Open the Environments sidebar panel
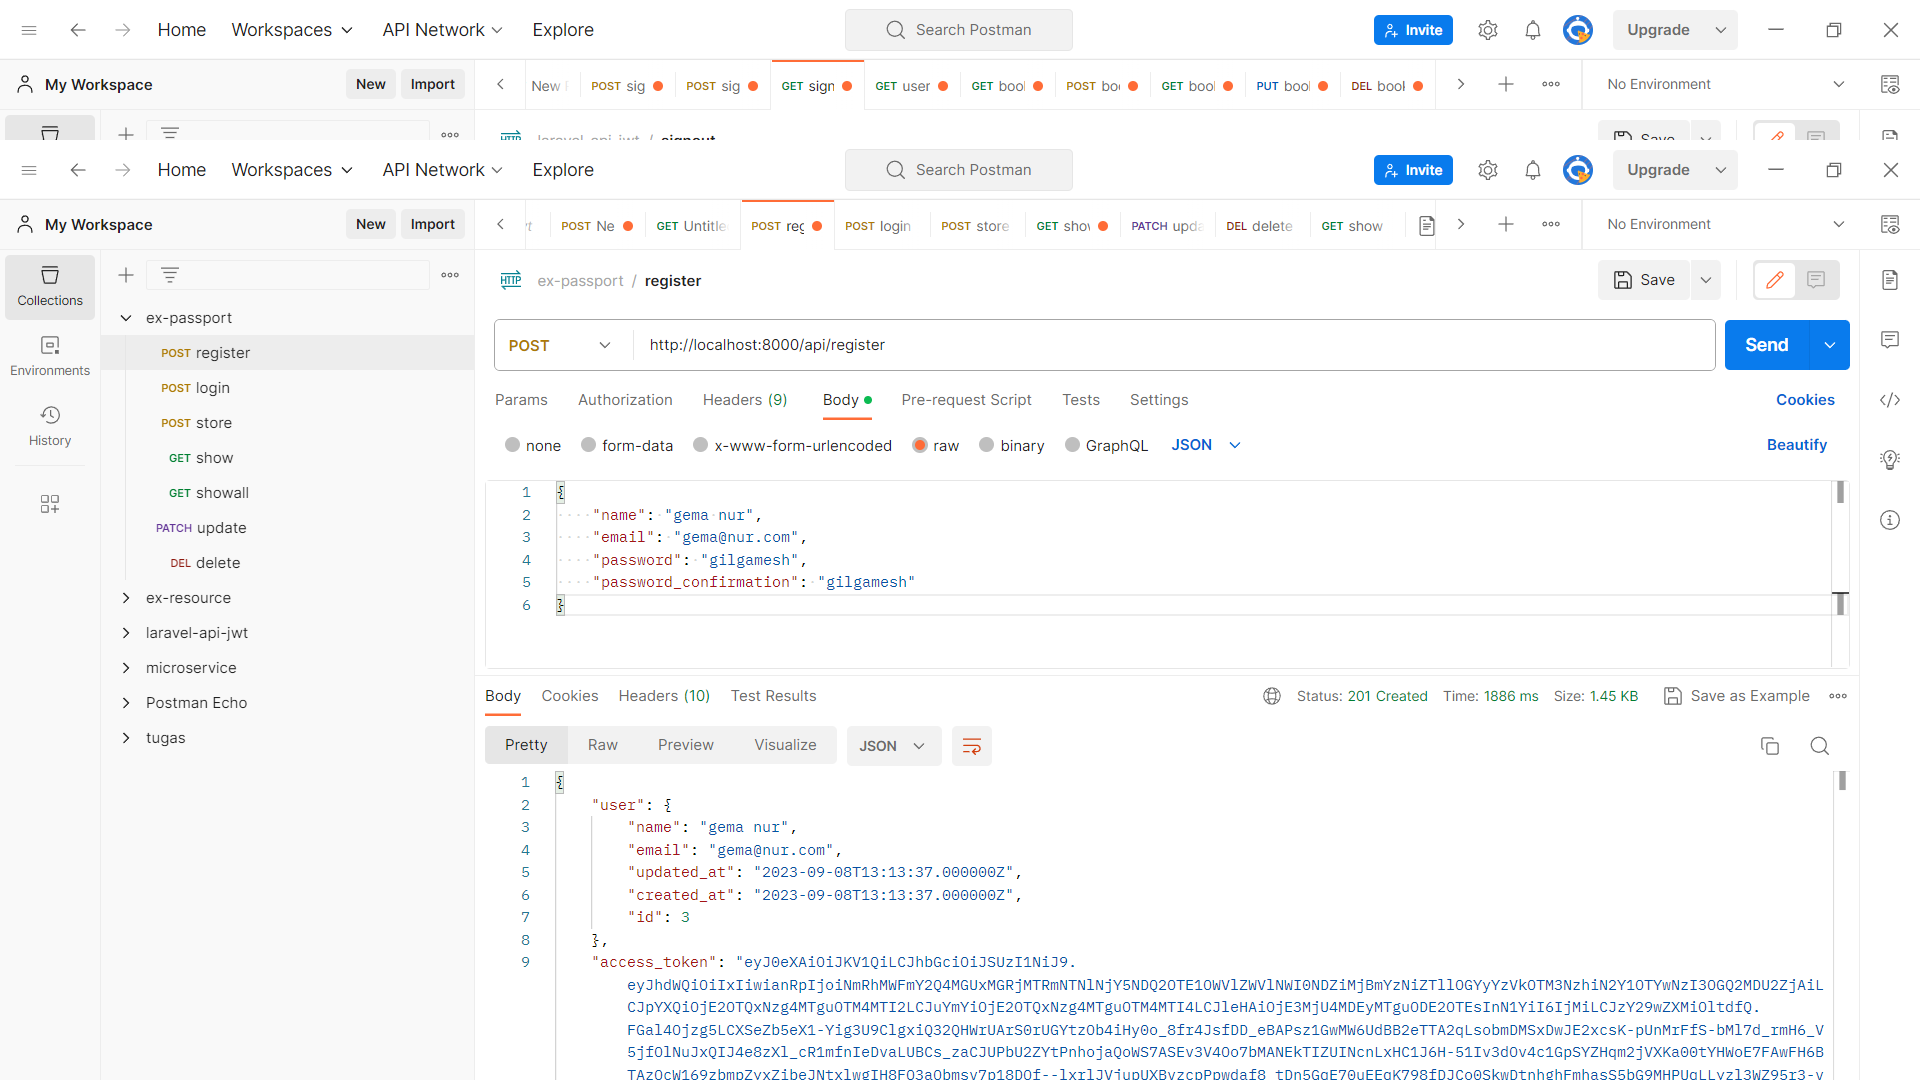 tap(50, 355)
